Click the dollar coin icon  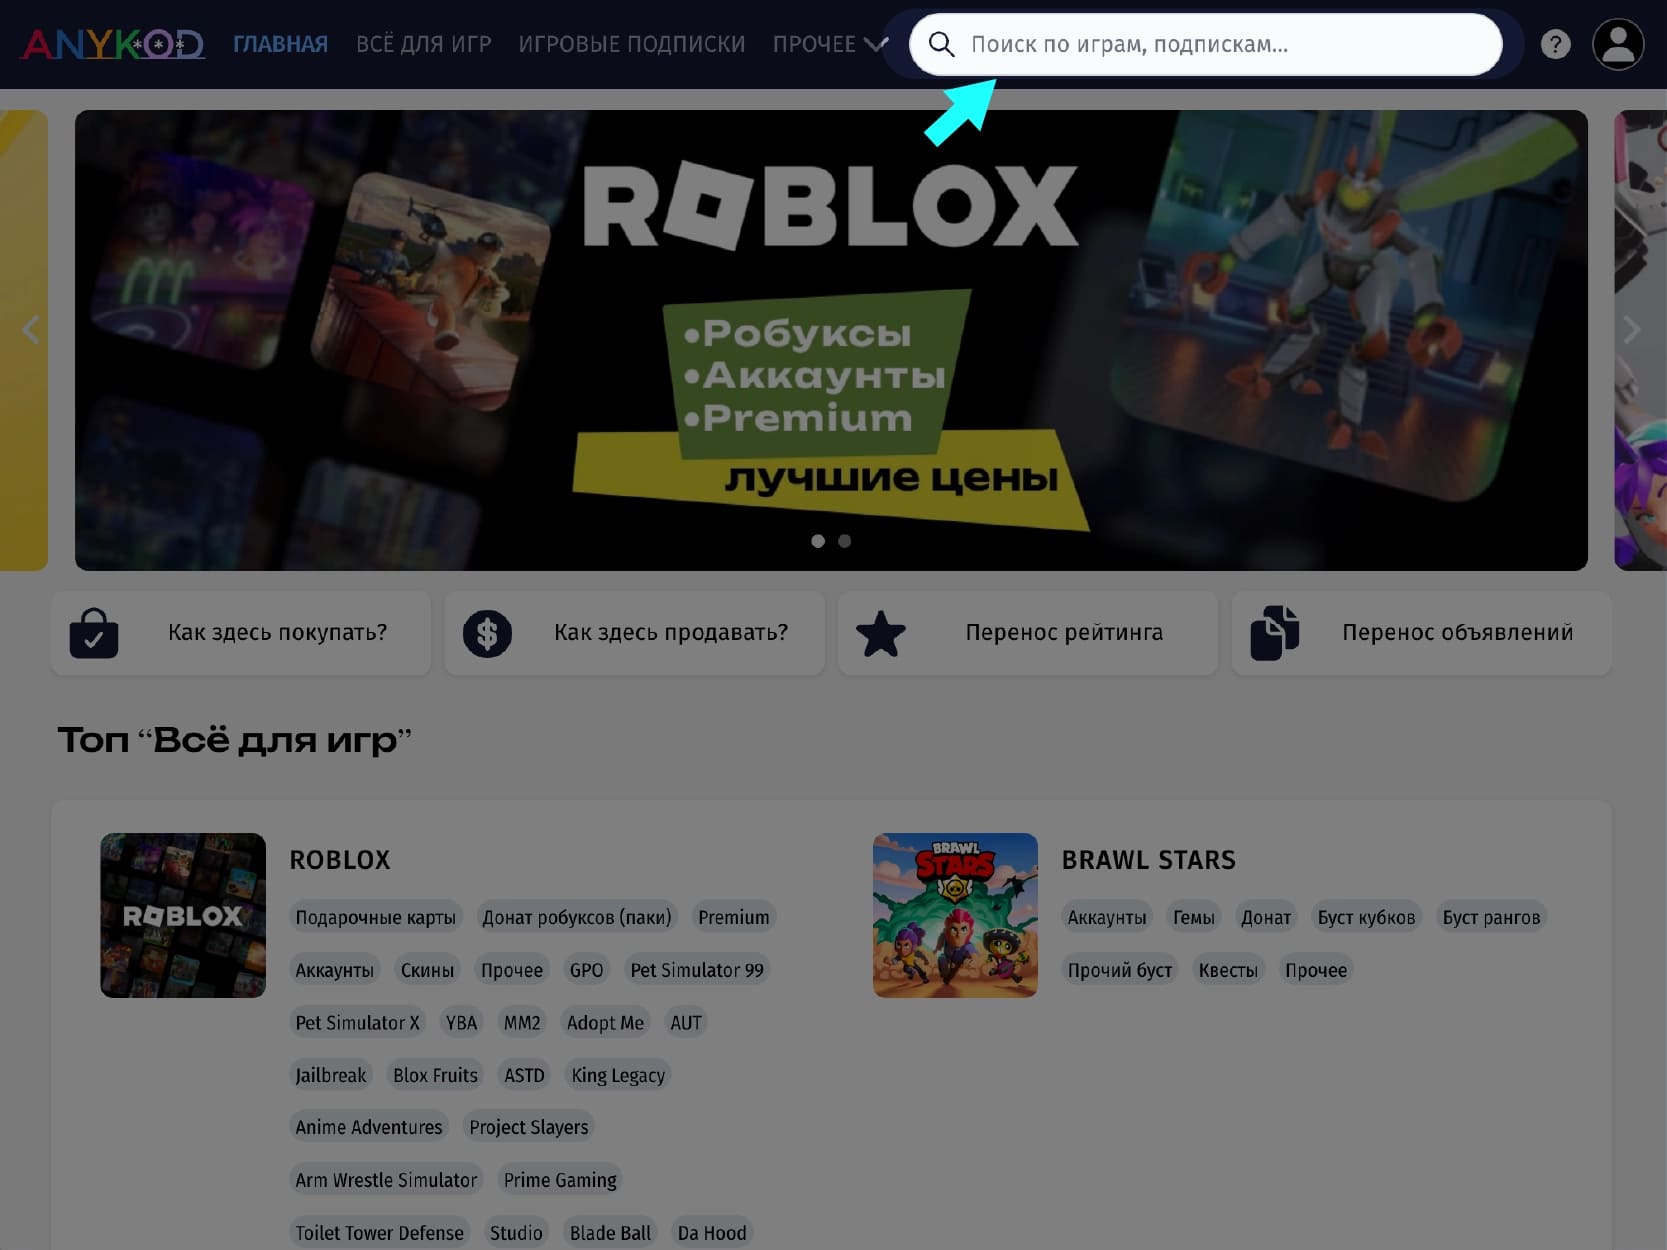[x=487, y=633]
